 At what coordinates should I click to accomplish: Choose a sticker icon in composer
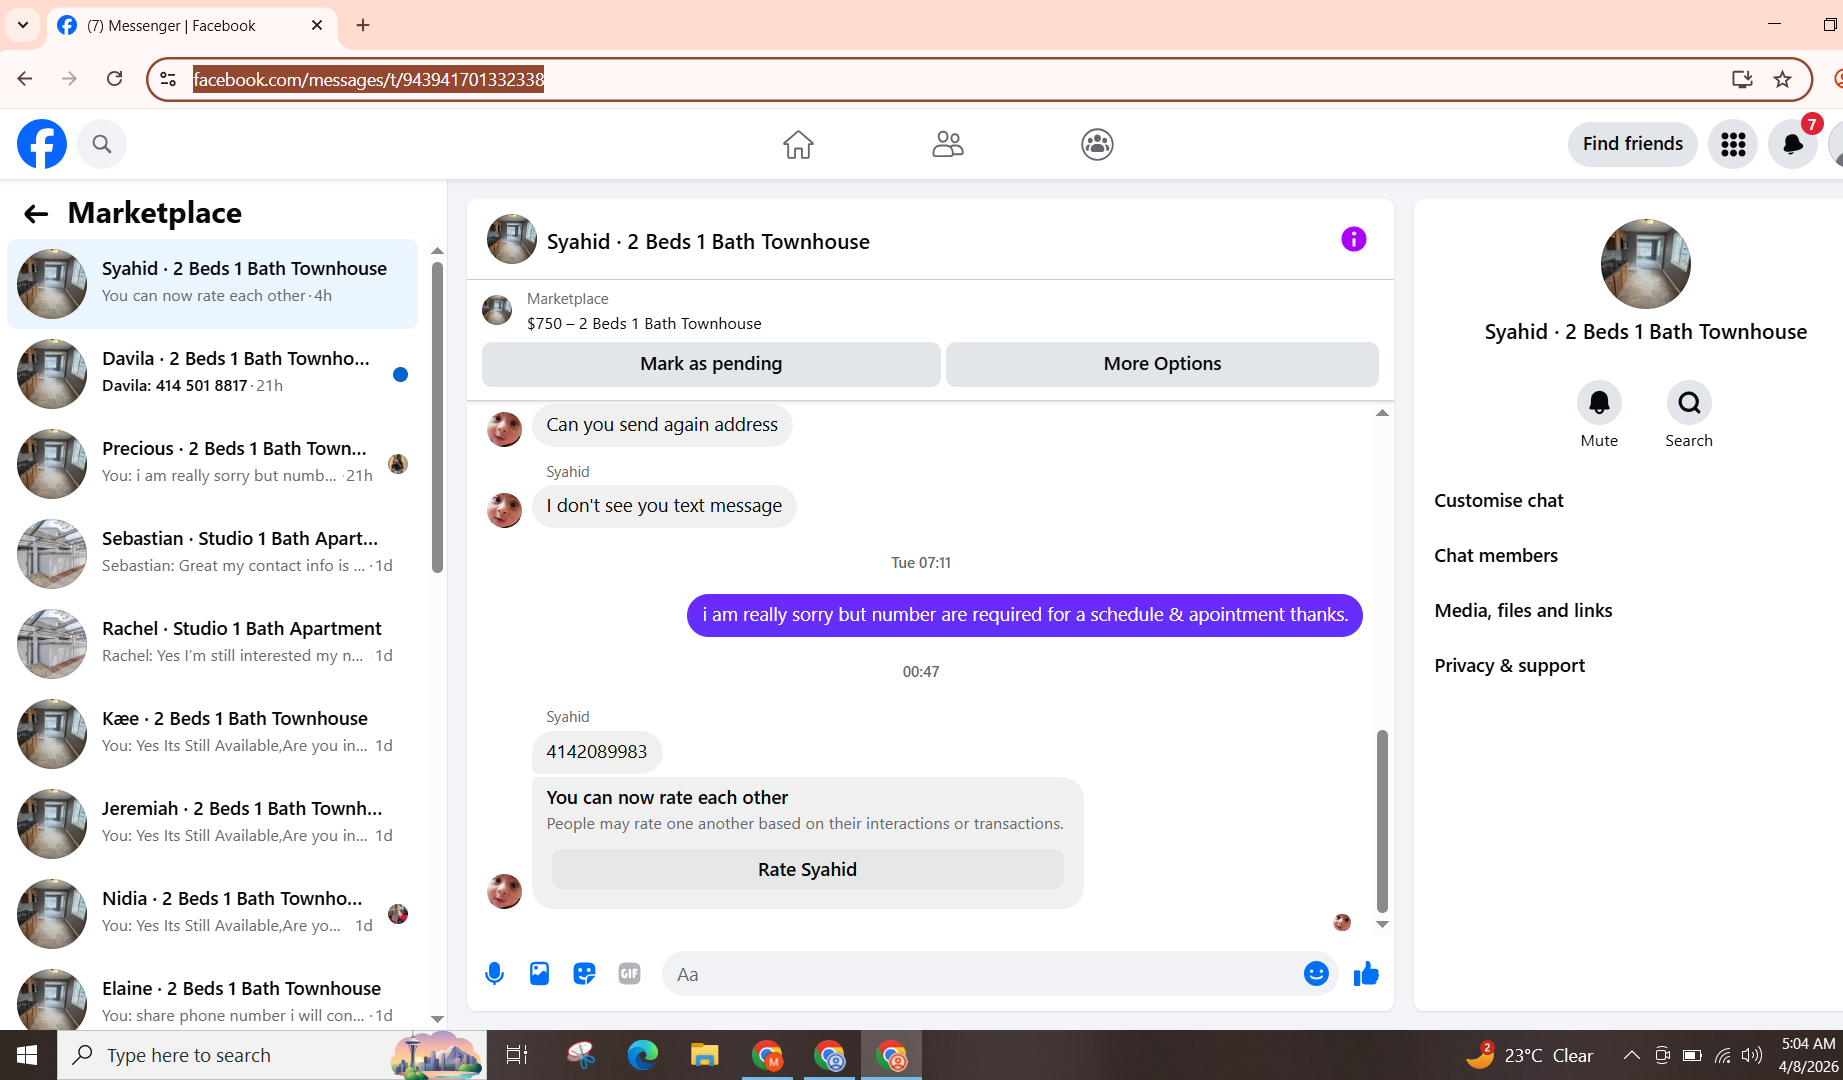[x=584, y=974]
